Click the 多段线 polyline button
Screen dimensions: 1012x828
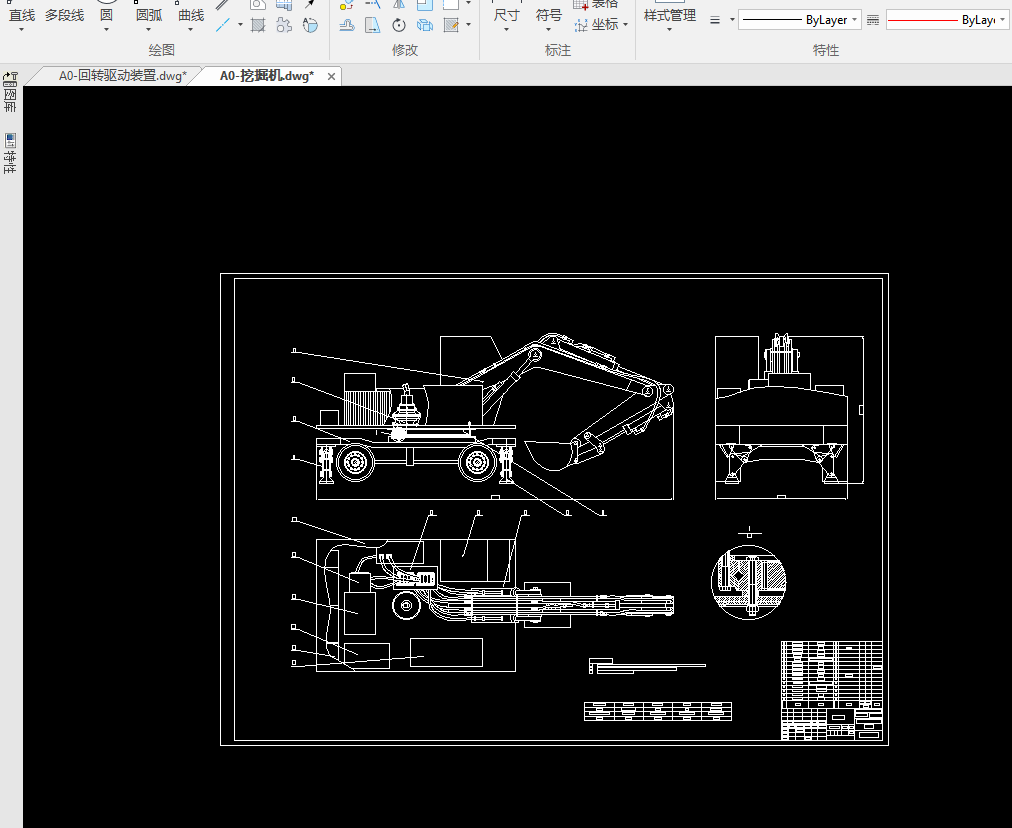click(x=64, y=15)
